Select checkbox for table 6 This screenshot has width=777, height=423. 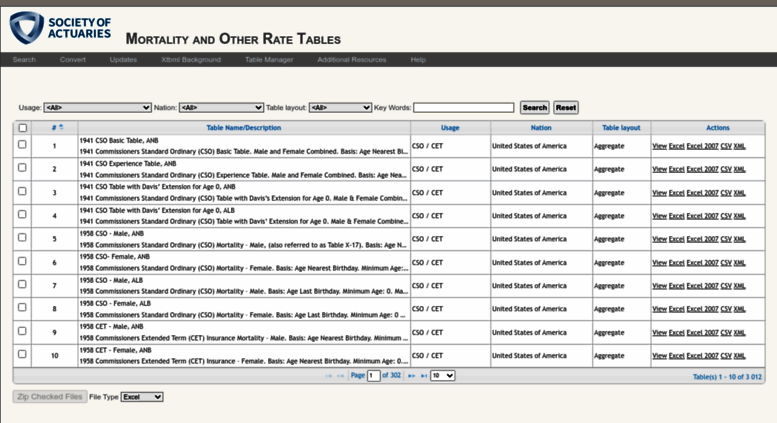pos(22,261)
